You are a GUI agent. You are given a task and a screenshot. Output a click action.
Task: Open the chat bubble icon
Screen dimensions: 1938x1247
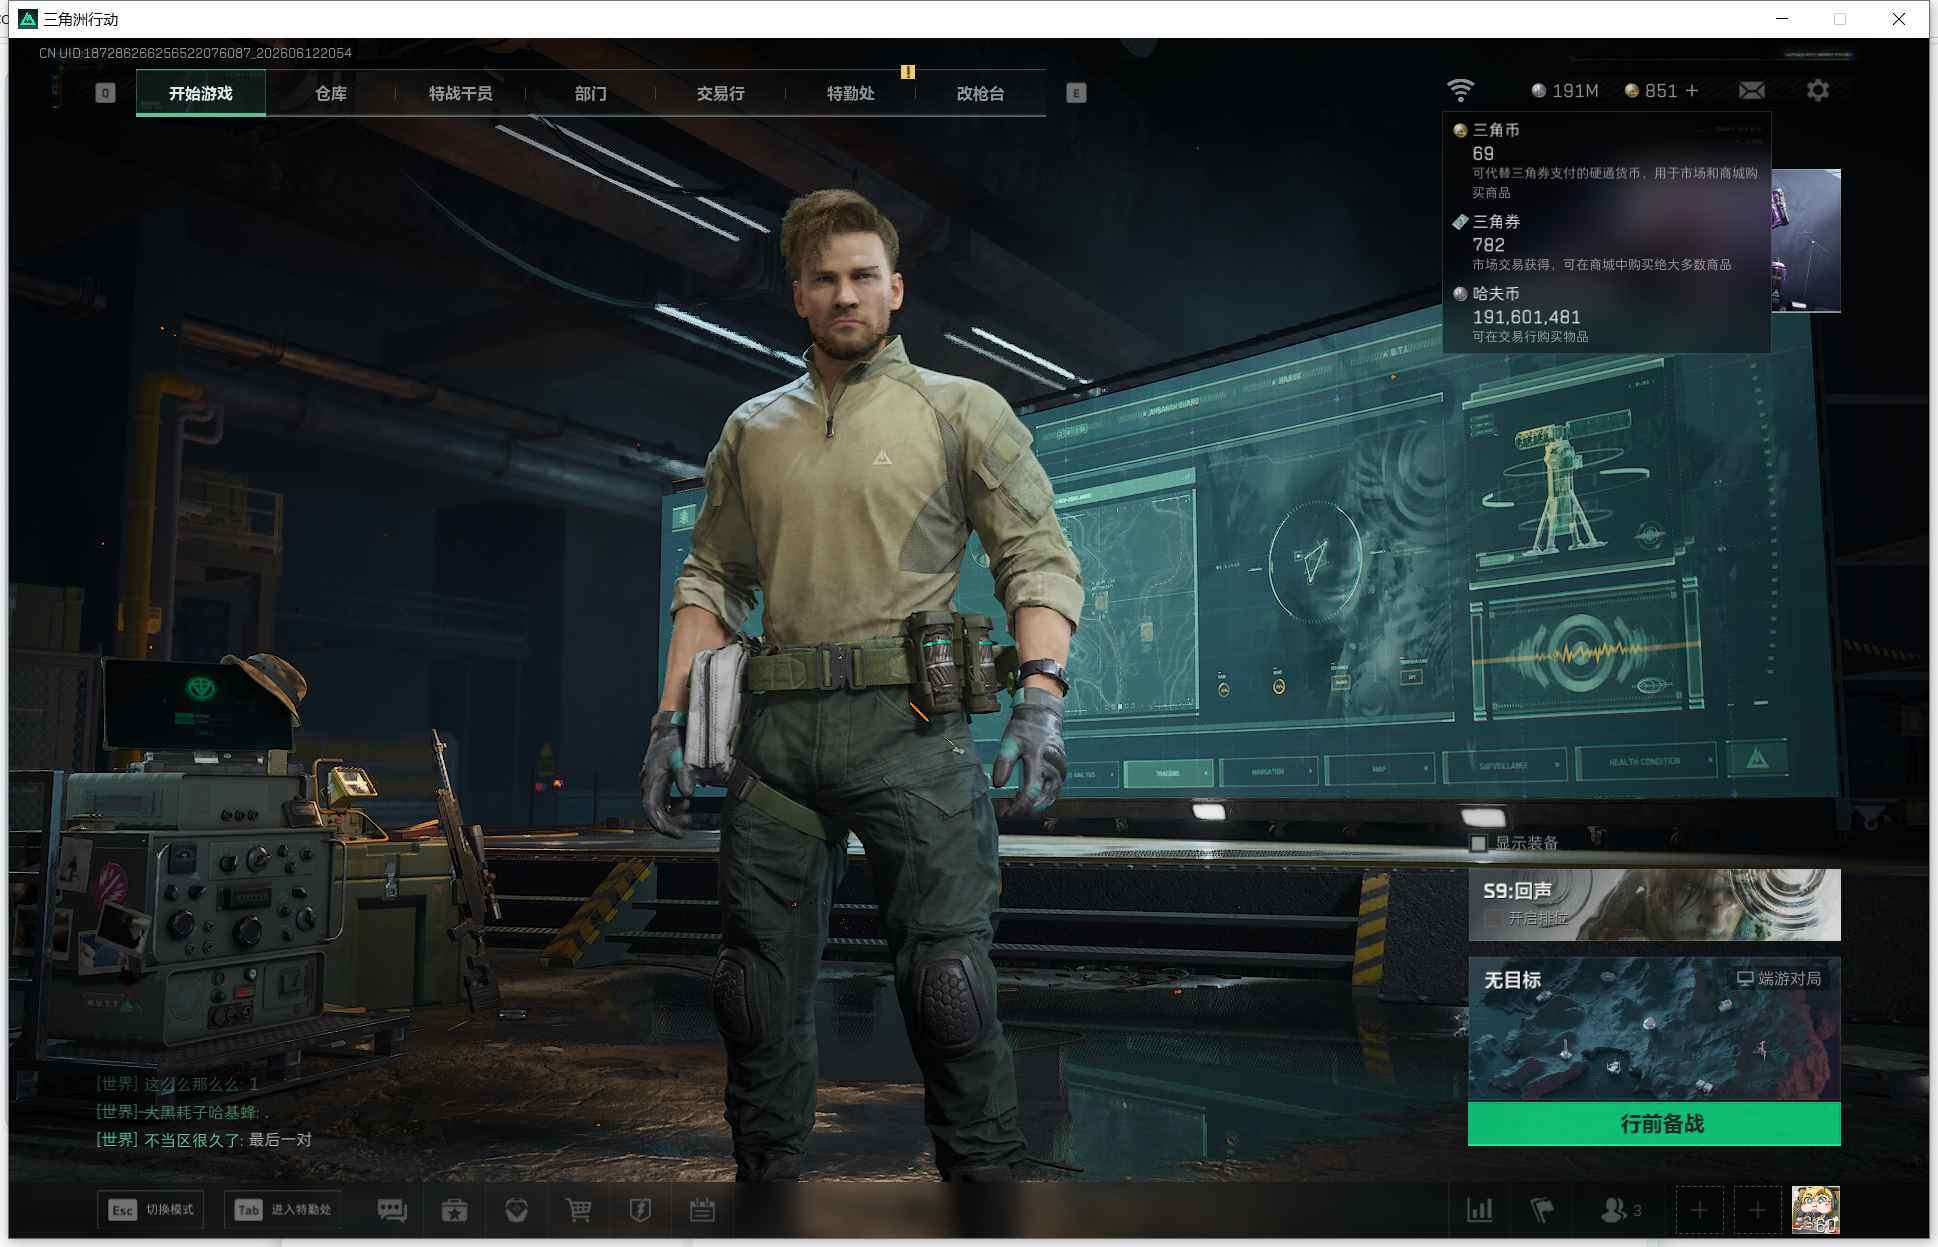click(x=392, y=1210)
